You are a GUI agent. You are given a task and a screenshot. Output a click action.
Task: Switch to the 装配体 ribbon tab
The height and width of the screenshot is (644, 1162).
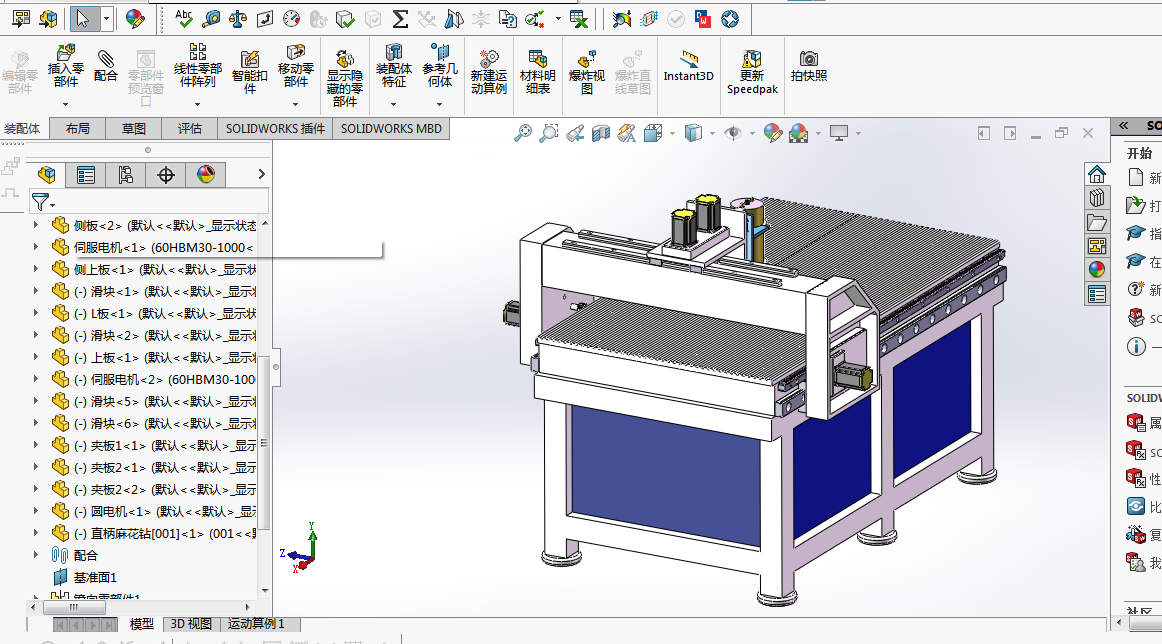(x=22, y=129)
